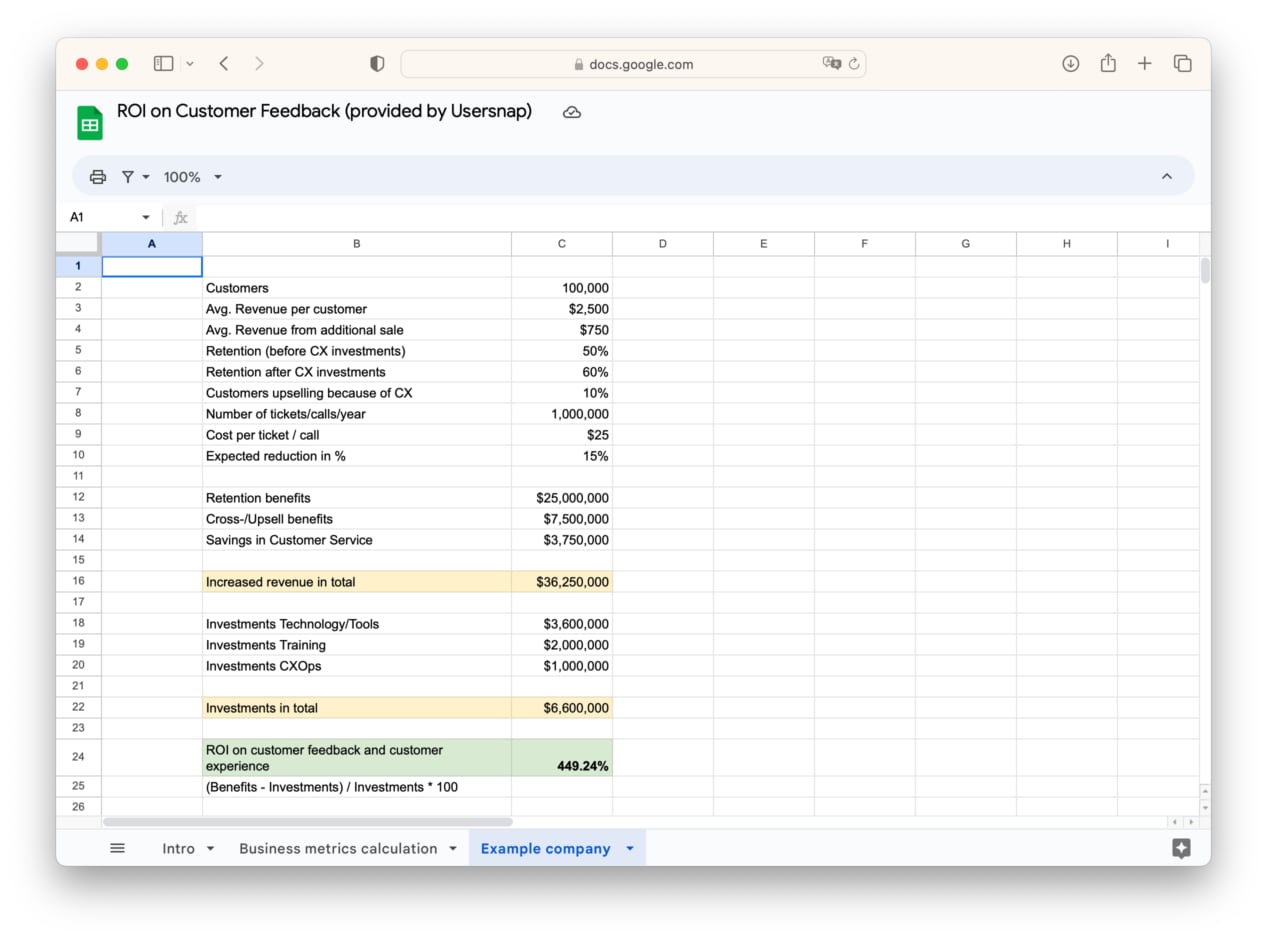Viewport: 1267px width, 940px height.
Task: Open the Explore icon in bottom-right corner
Action: [x=1181, y=848]
